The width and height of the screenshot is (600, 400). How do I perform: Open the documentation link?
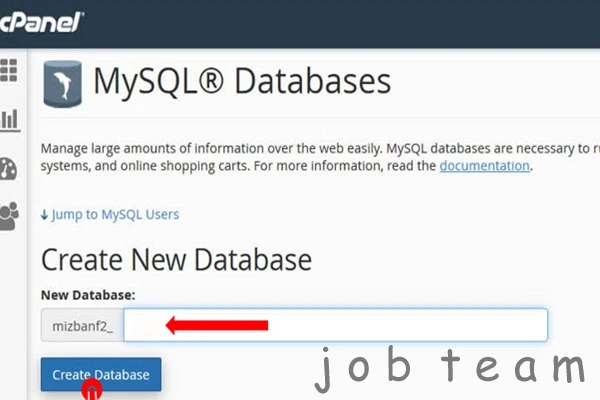484,166
